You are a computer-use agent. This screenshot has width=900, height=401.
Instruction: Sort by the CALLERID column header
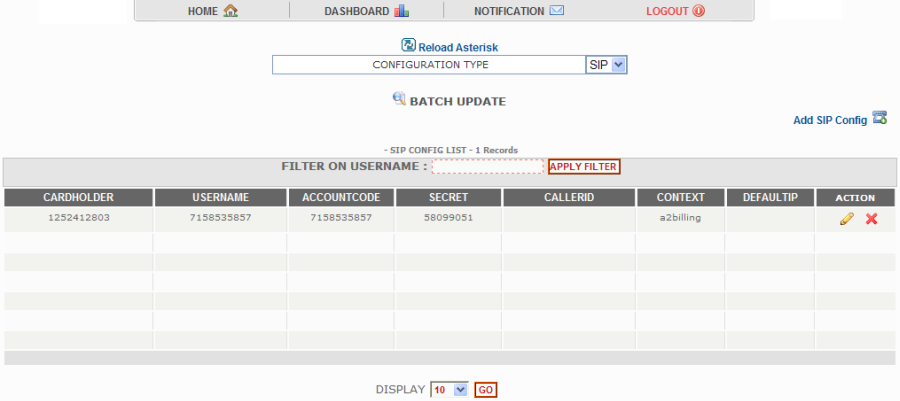569,197
